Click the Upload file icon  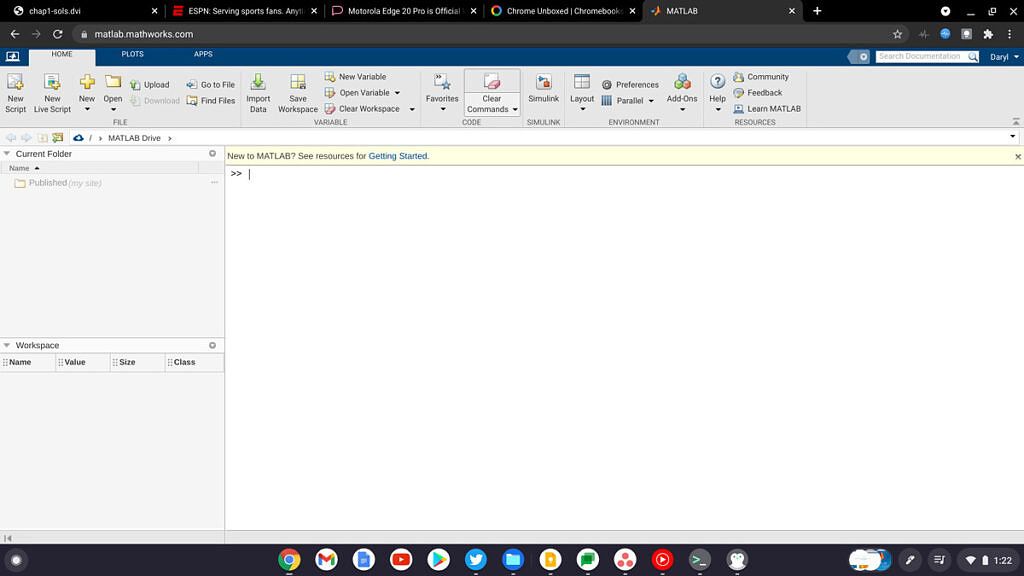137,84
